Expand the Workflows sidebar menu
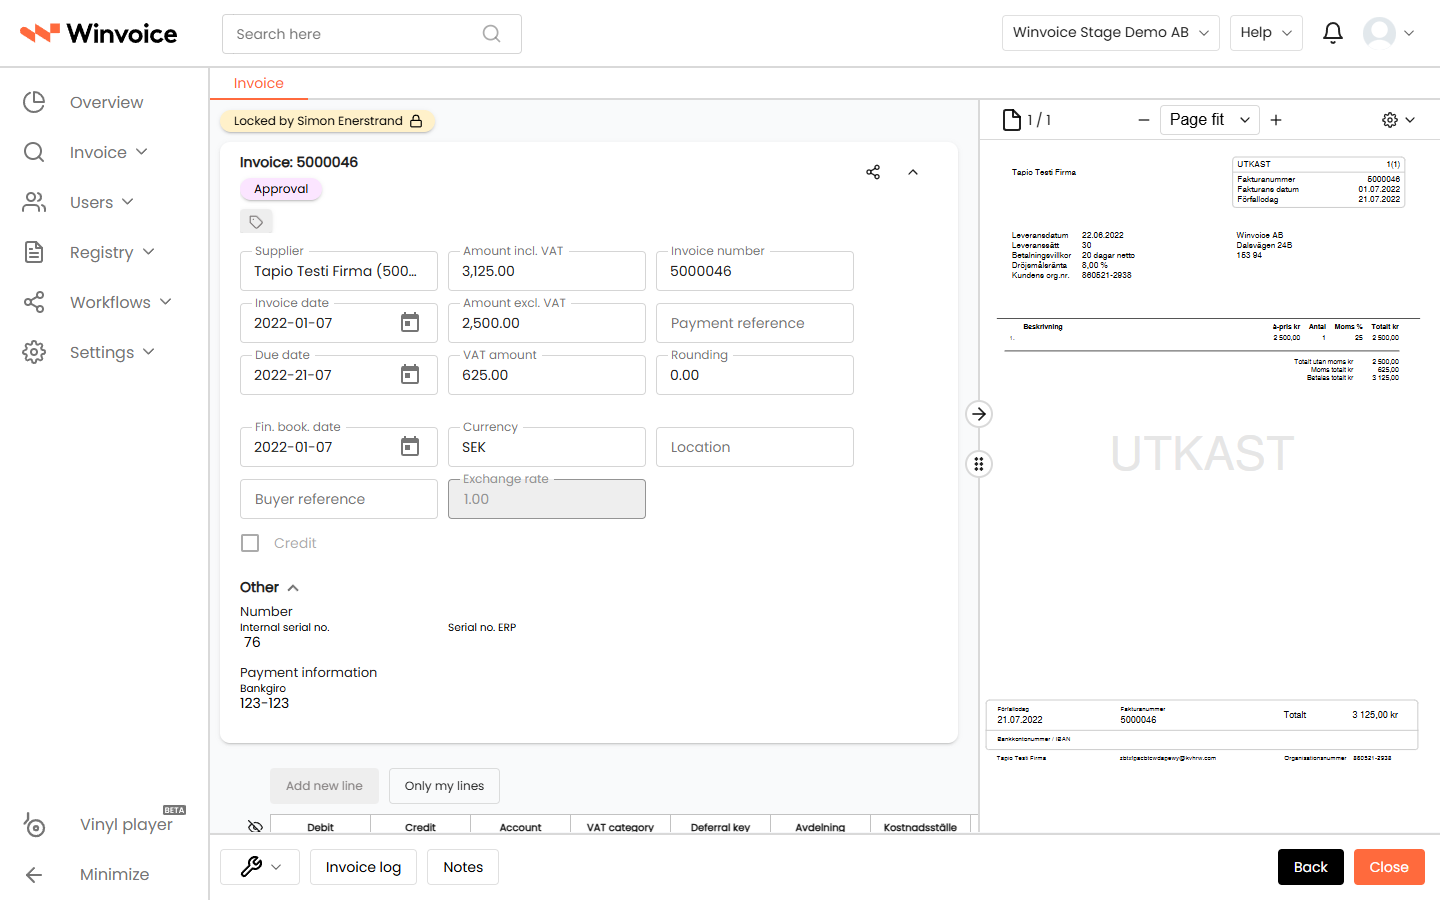1440x900 pixels. [110, 302]
